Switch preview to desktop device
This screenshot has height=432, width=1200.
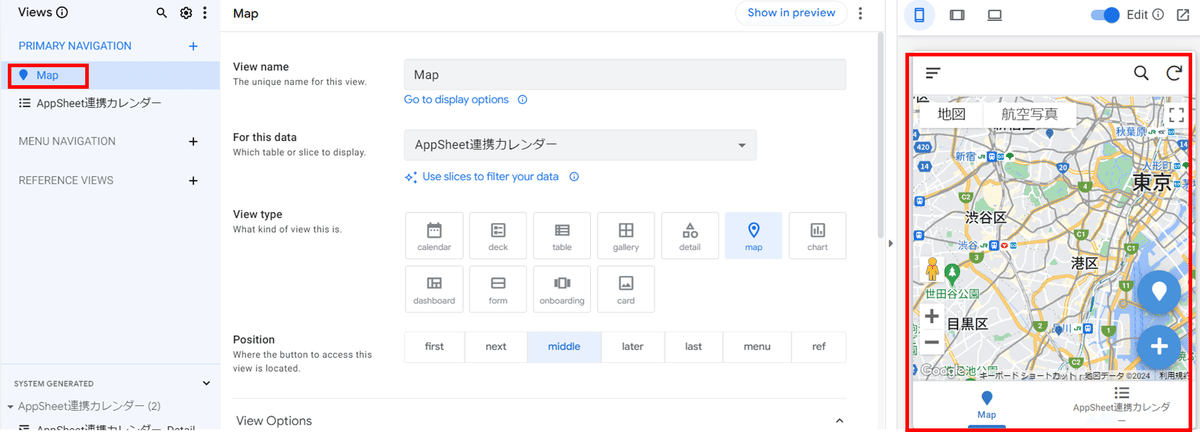(994, 15)
